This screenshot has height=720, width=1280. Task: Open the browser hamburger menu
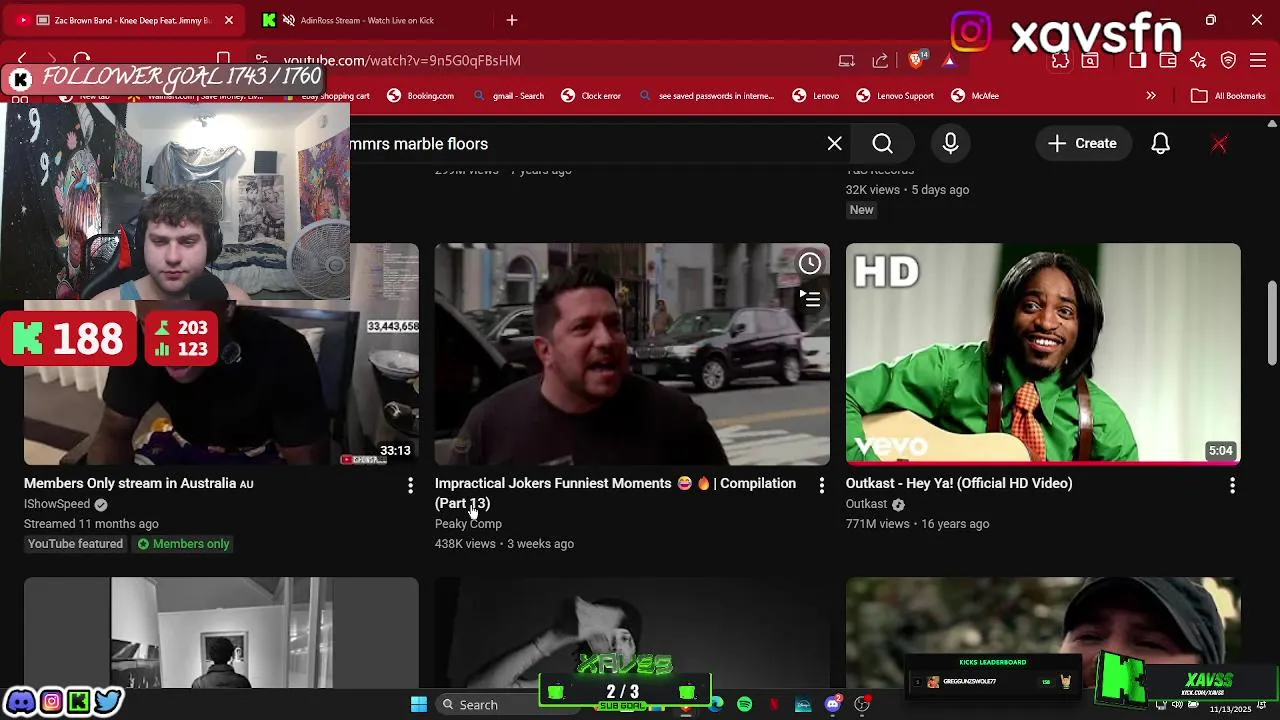1259,61
